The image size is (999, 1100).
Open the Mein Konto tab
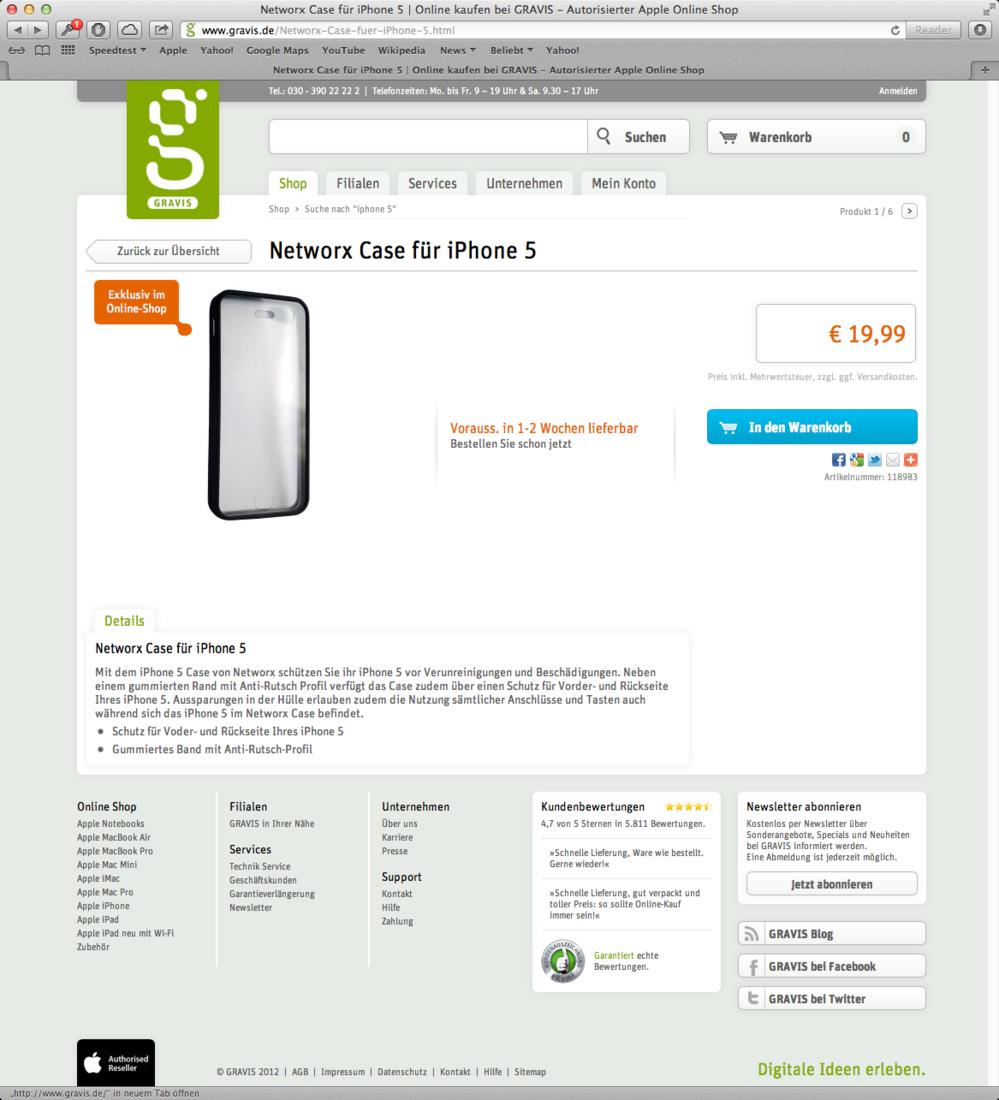624,183
